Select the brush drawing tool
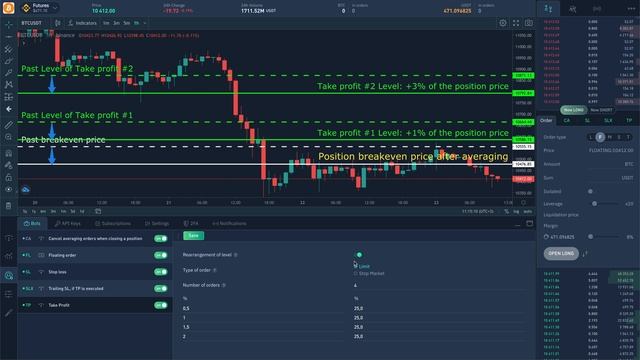 (9, 61)
